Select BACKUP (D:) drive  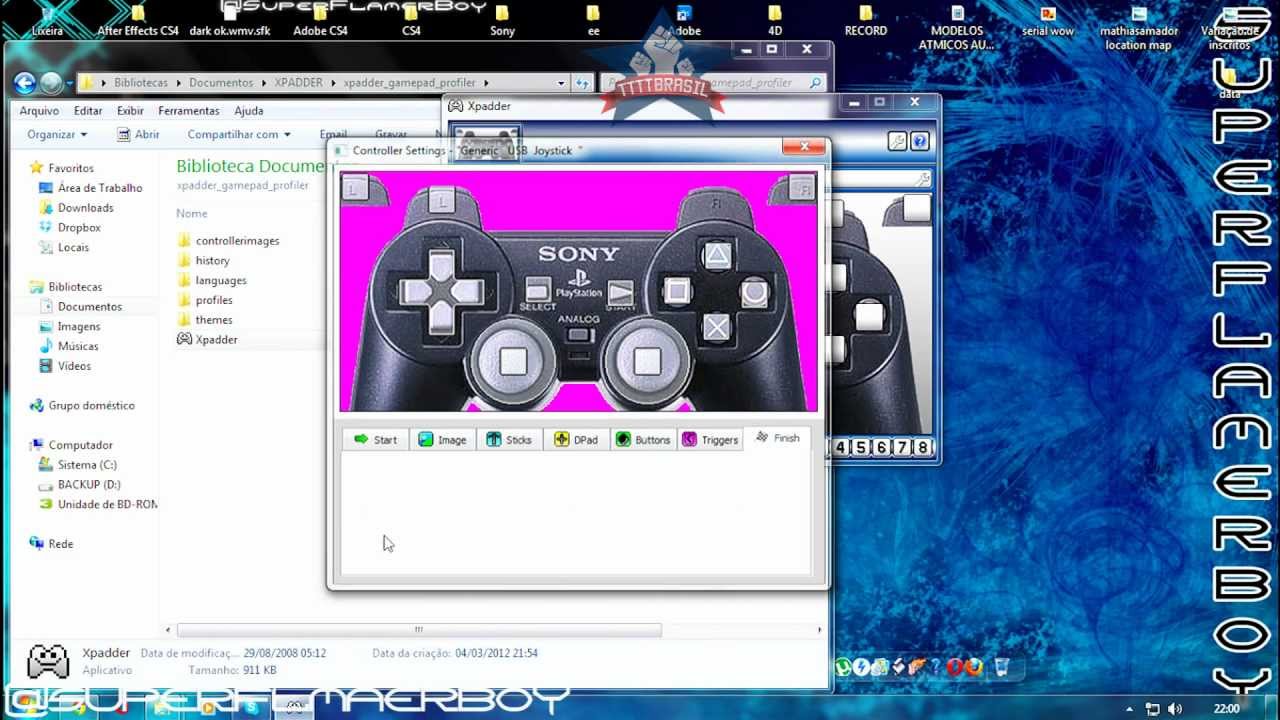[89, 485]
